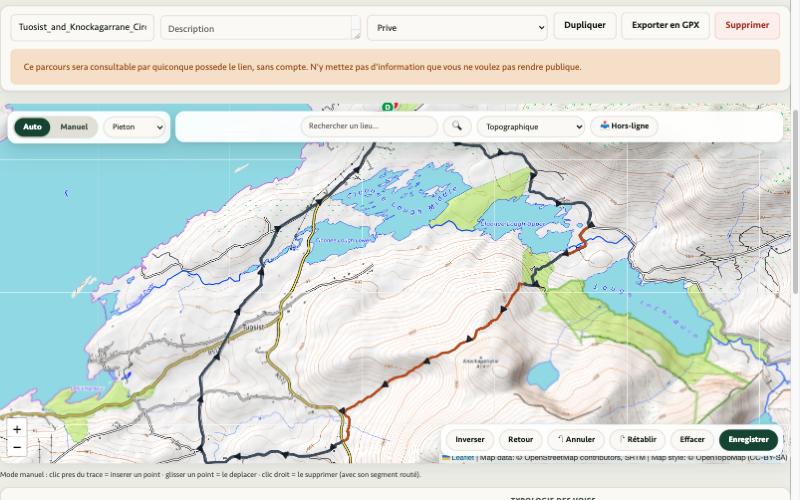Click the Retour button
The image size is (800, 500).
click(520, 439)
